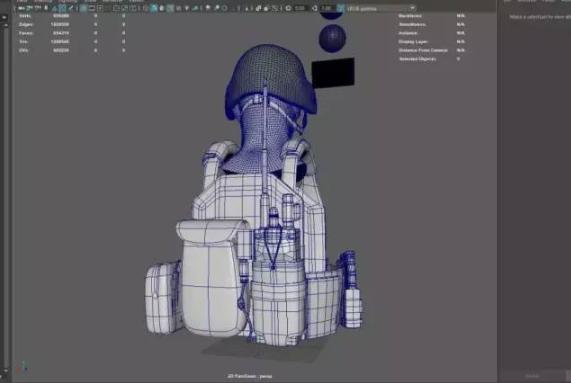Click the Gamma reset icon
This screenshot has width=571, height=383.
pos(315,8)
